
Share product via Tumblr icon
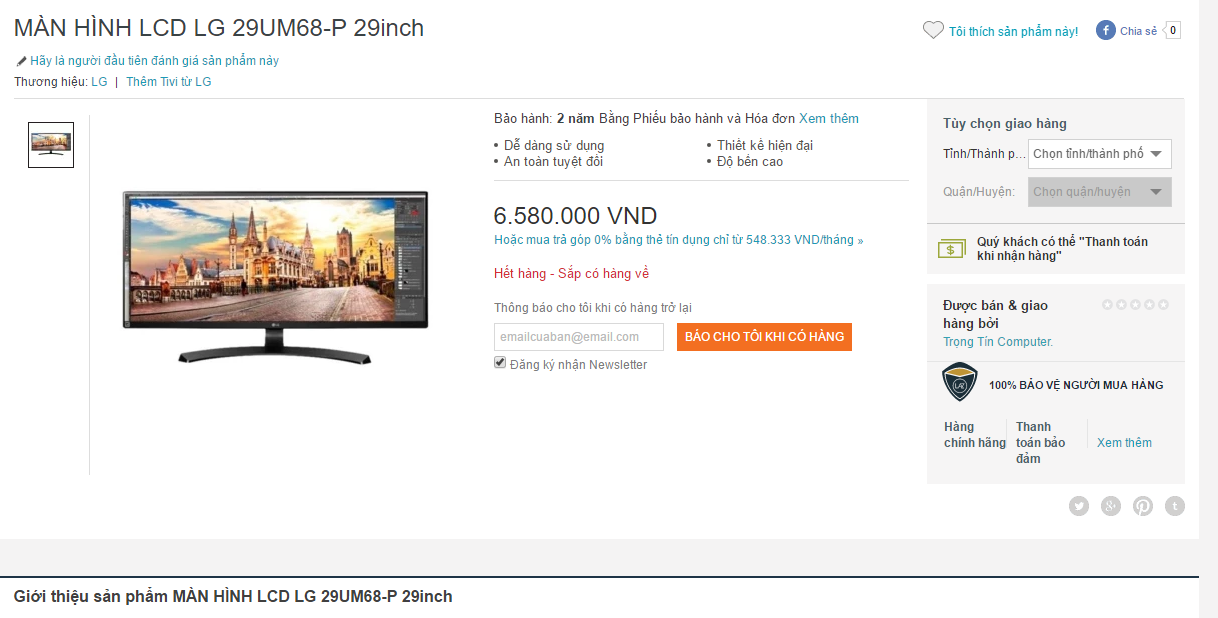click(x=1175, y=506)
